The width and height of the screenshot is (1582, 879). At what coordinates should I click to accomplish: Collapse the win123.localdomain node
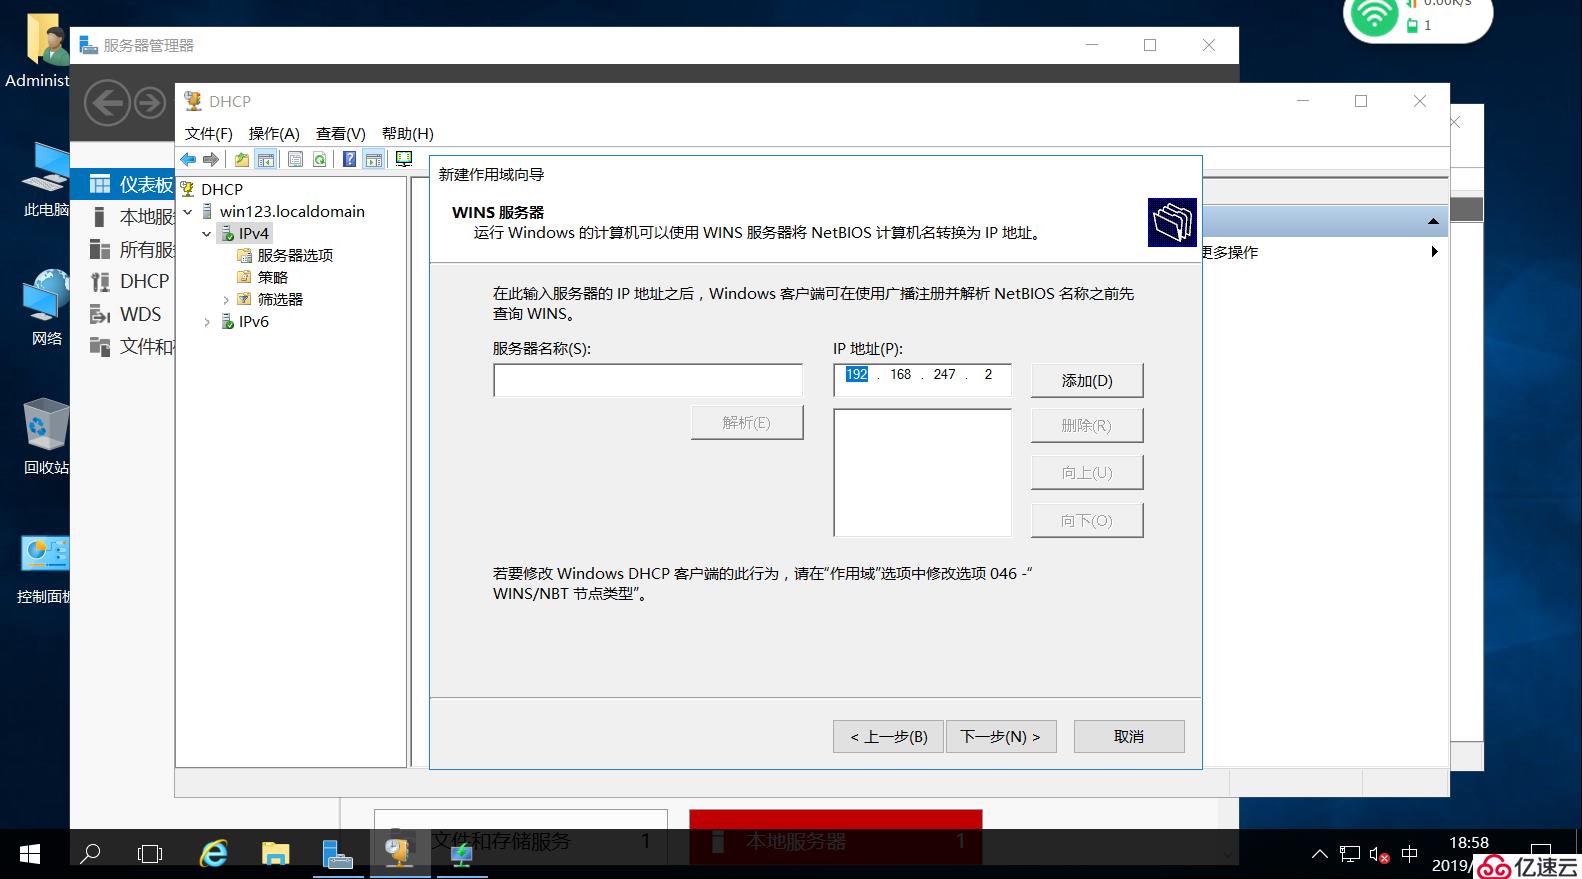click(x=187, y=211)
